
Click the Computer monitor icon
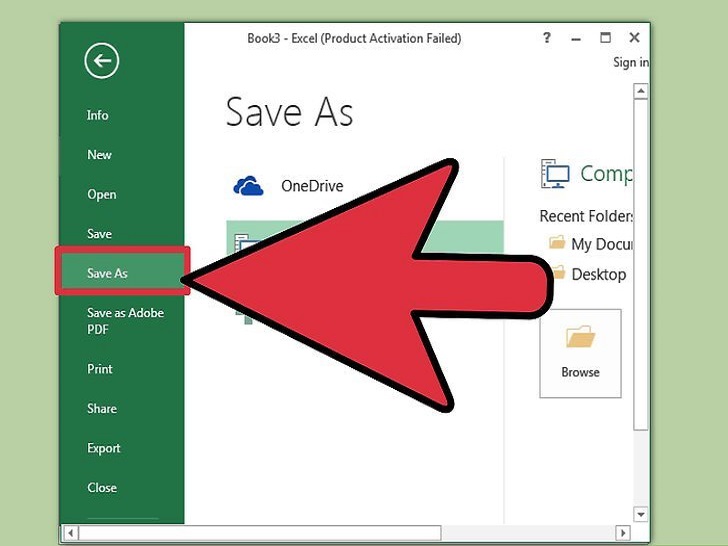pyautogui.click(x=555, y=174)
